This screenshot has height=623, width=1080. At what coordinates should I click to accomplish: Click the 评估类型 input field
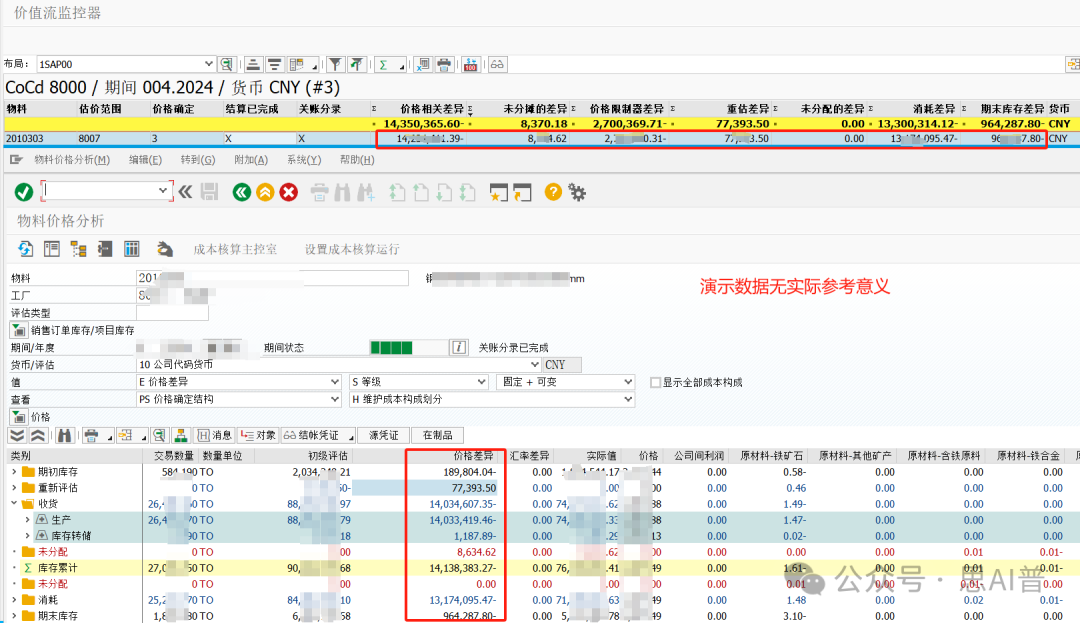(172, 313)
